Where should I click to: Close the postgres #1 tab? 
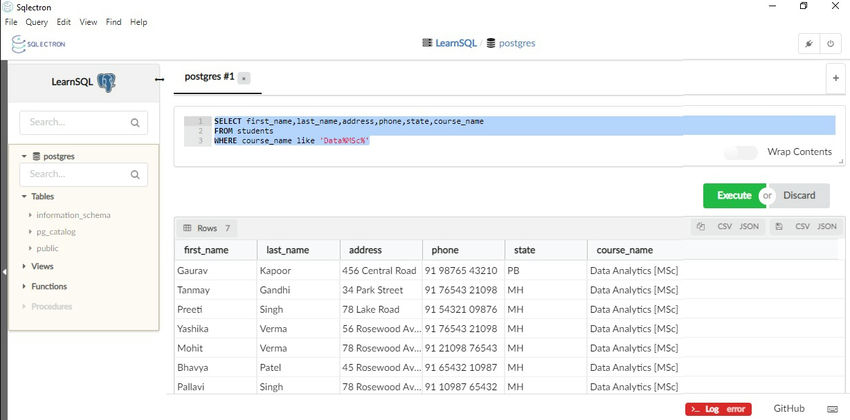[244, 78]
